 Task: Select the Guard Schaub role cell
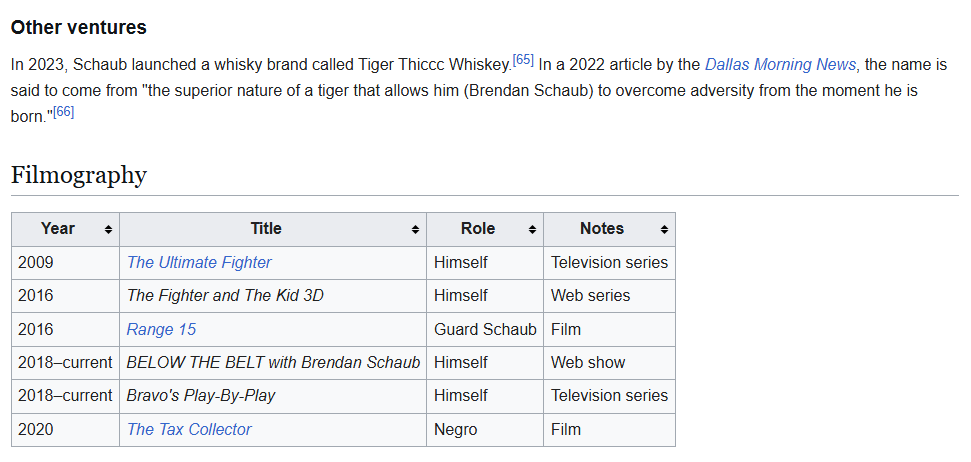[485, 329]
